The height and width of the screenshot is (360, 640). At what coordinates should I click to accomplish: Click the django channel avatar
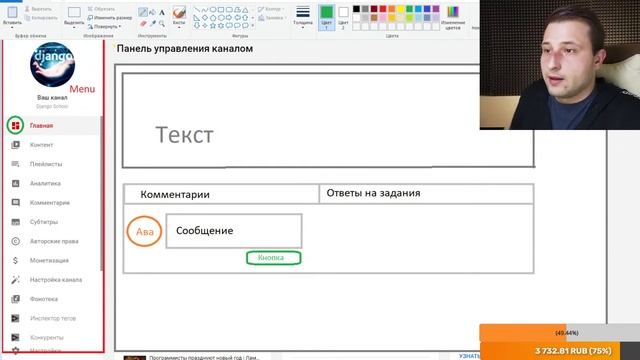point(52,64)
